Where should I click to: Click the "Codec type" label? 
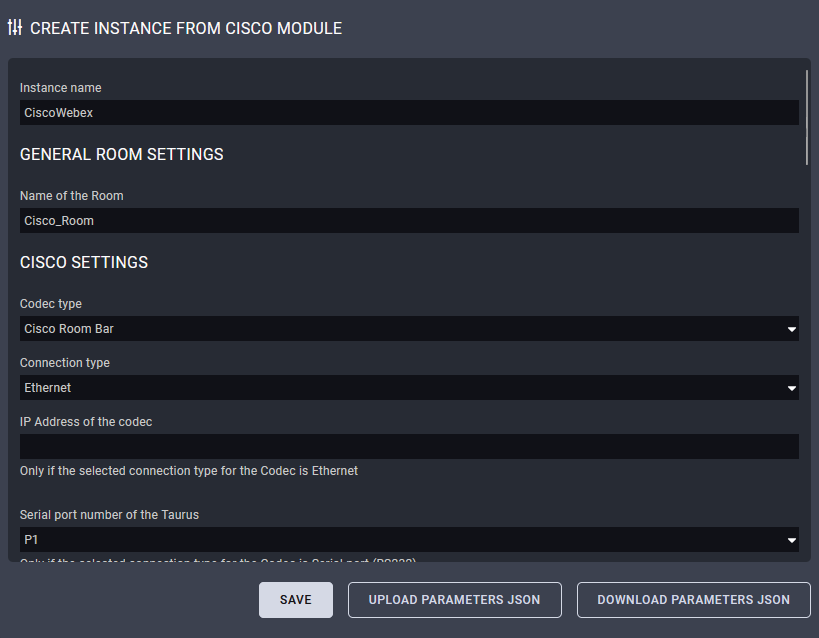click(51, 304)
